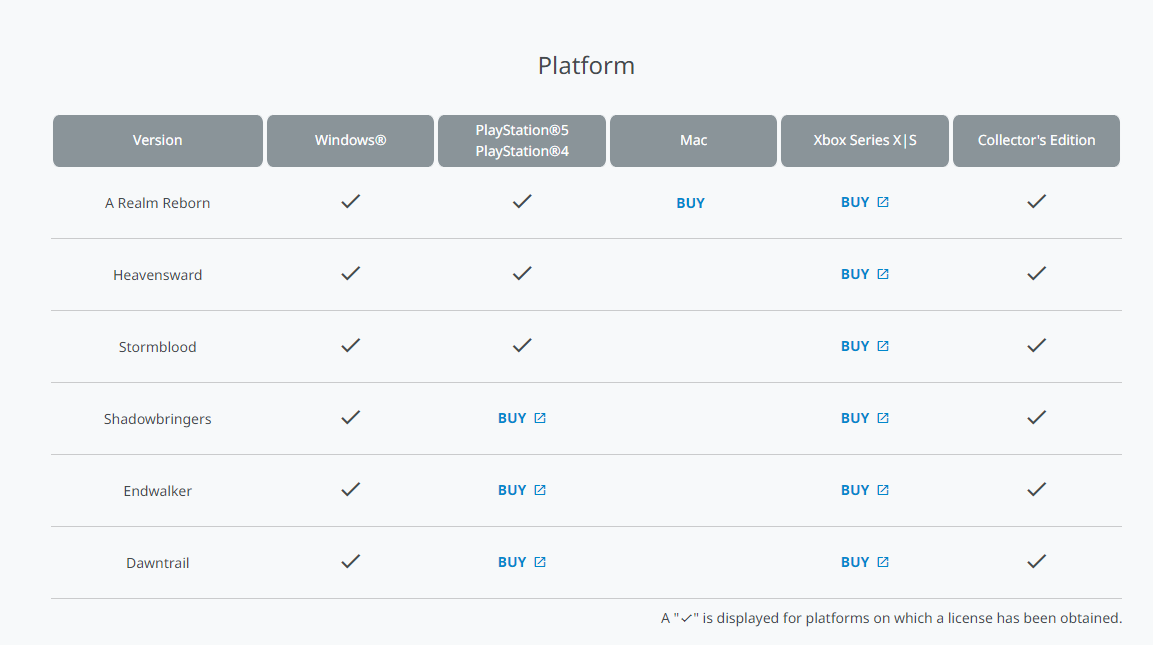Open Shadowbringers Xbox external link icon
Viewport: 1153px width, 645px height.
(x=883, y=418)
